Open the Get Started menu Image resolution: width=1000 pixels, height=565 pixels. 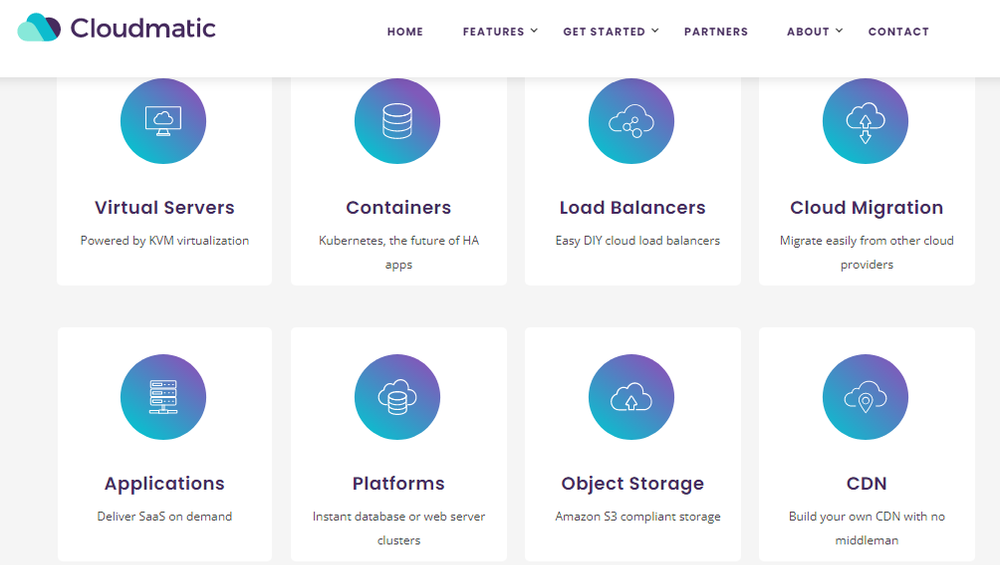(x=604, y=32)
